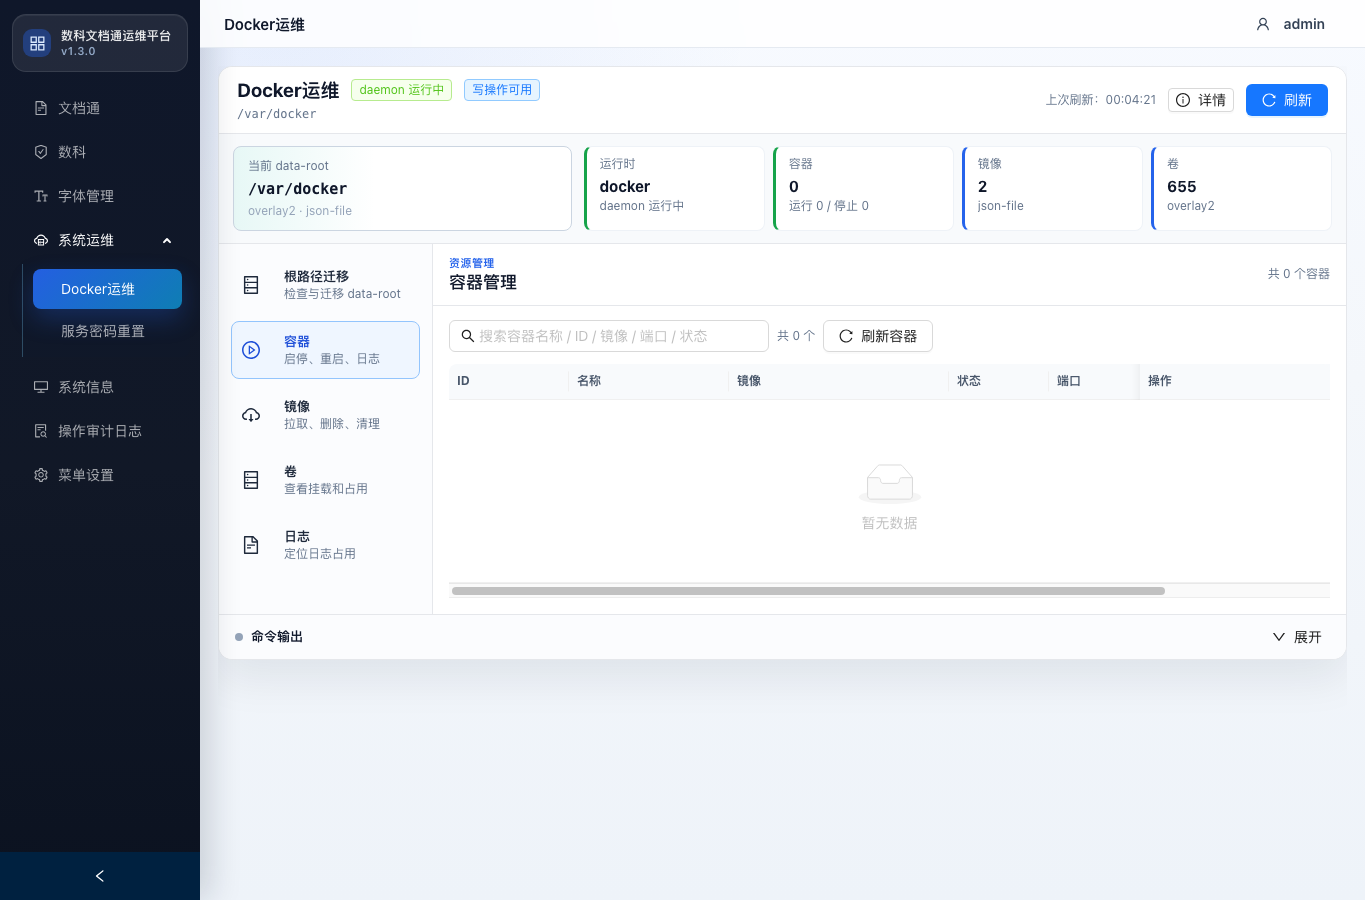Viewport: 1365px width, 900px height.
Task: Click the 当前 data-root /var/docker card
Action: tap(402, 189)
